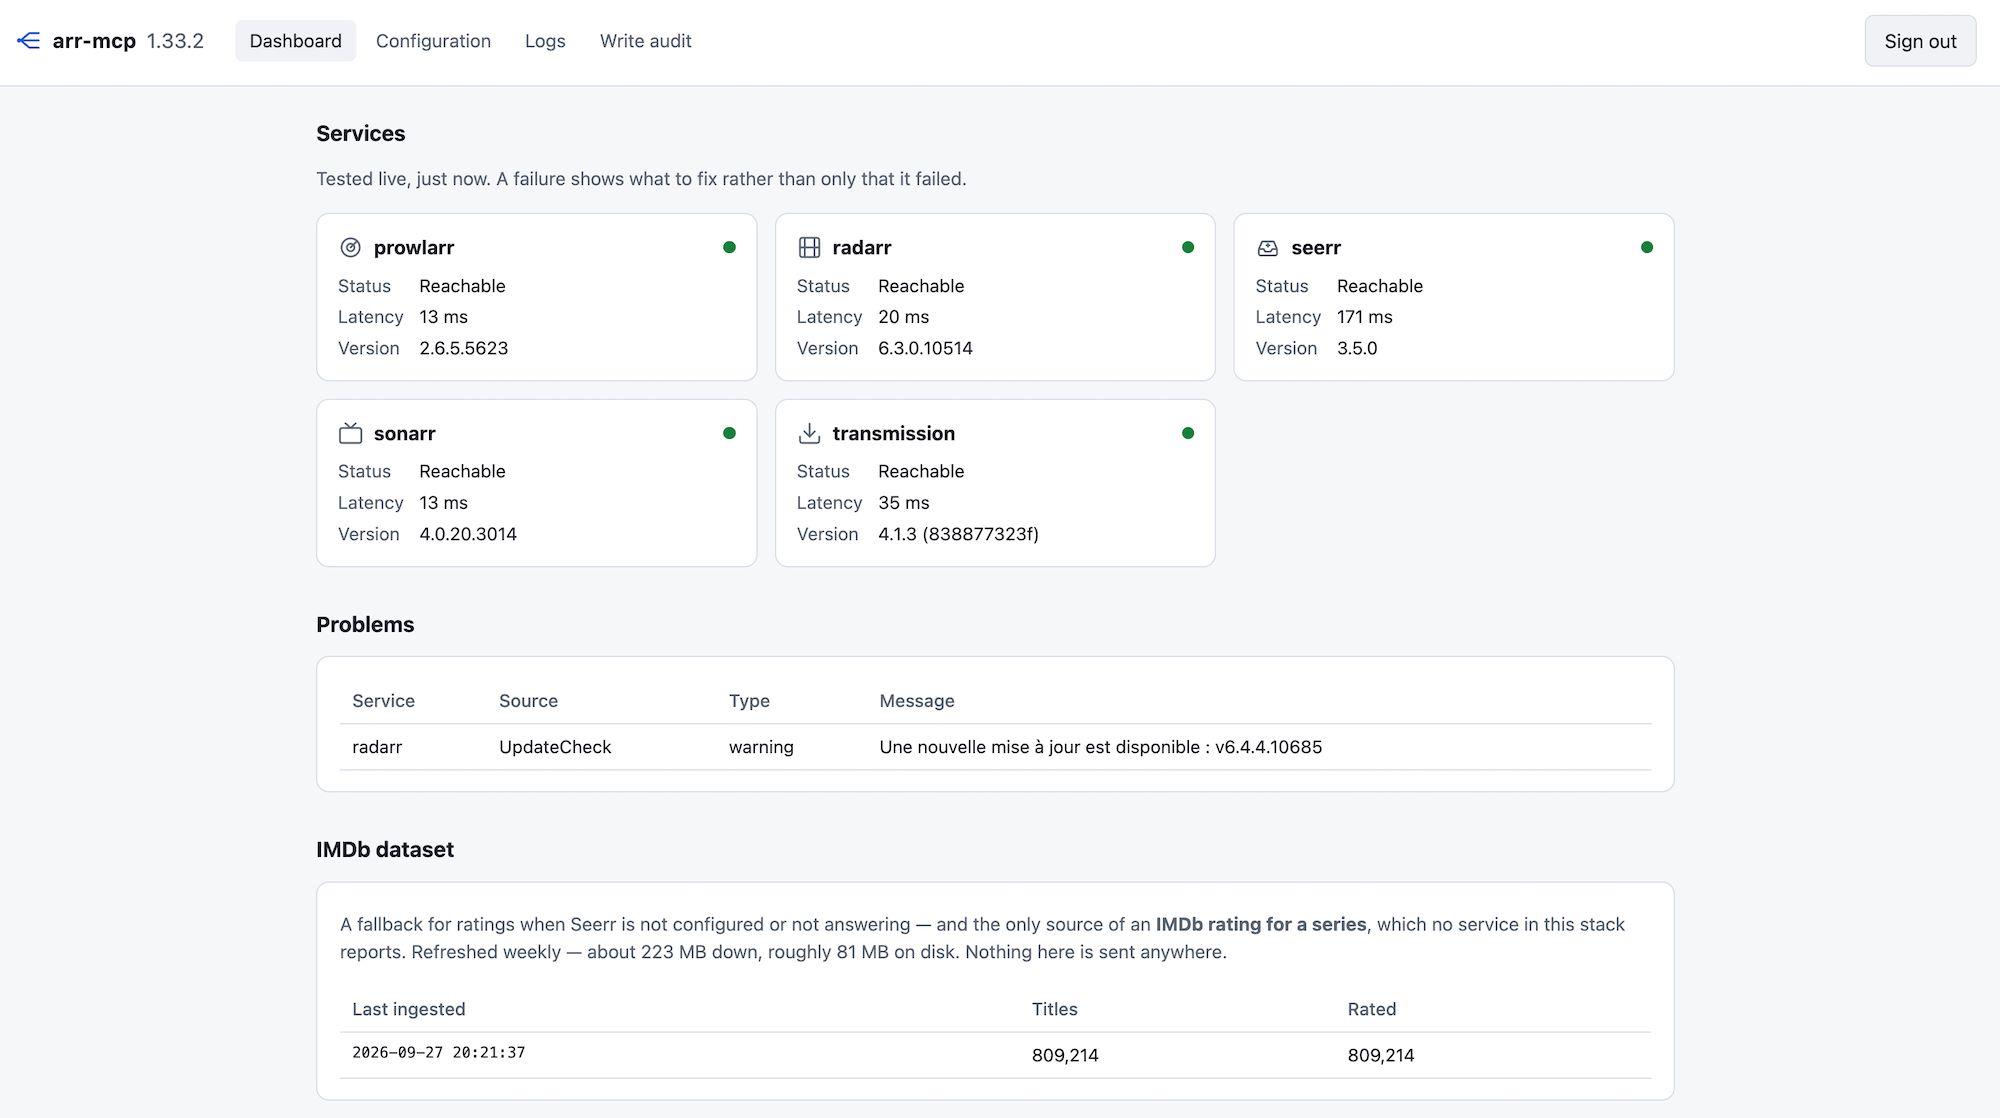Click the warning type cell
The width and height of the screenshot is (2000, 1118).
[761, 747]
